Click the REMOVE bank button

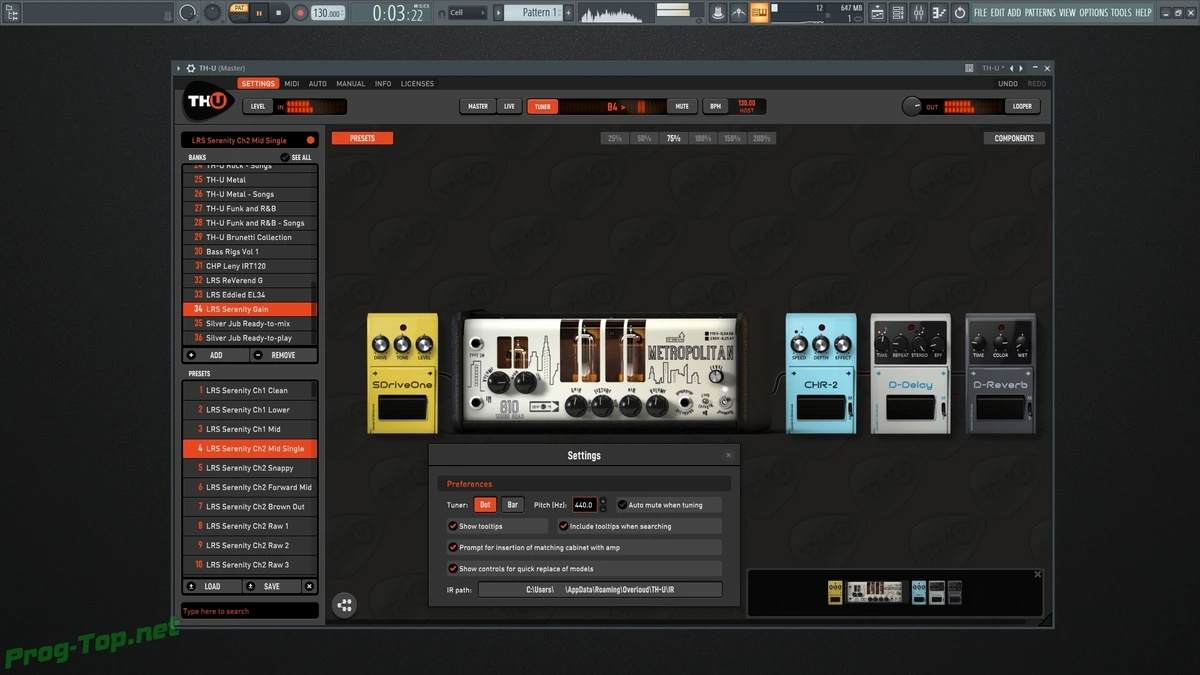(283, 355)
